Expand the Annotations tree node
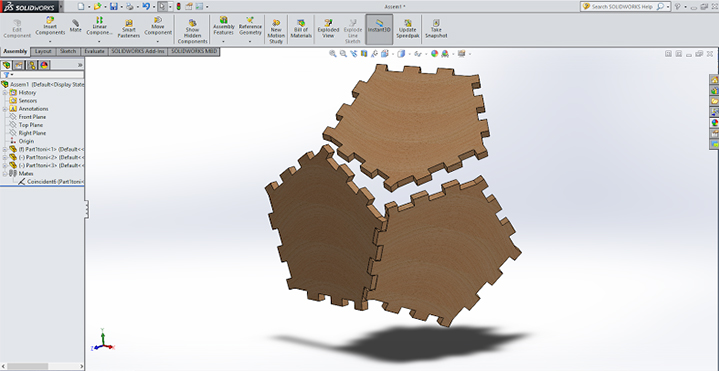The height and width of the screenshot is (371, 719). tap(5, 109)
